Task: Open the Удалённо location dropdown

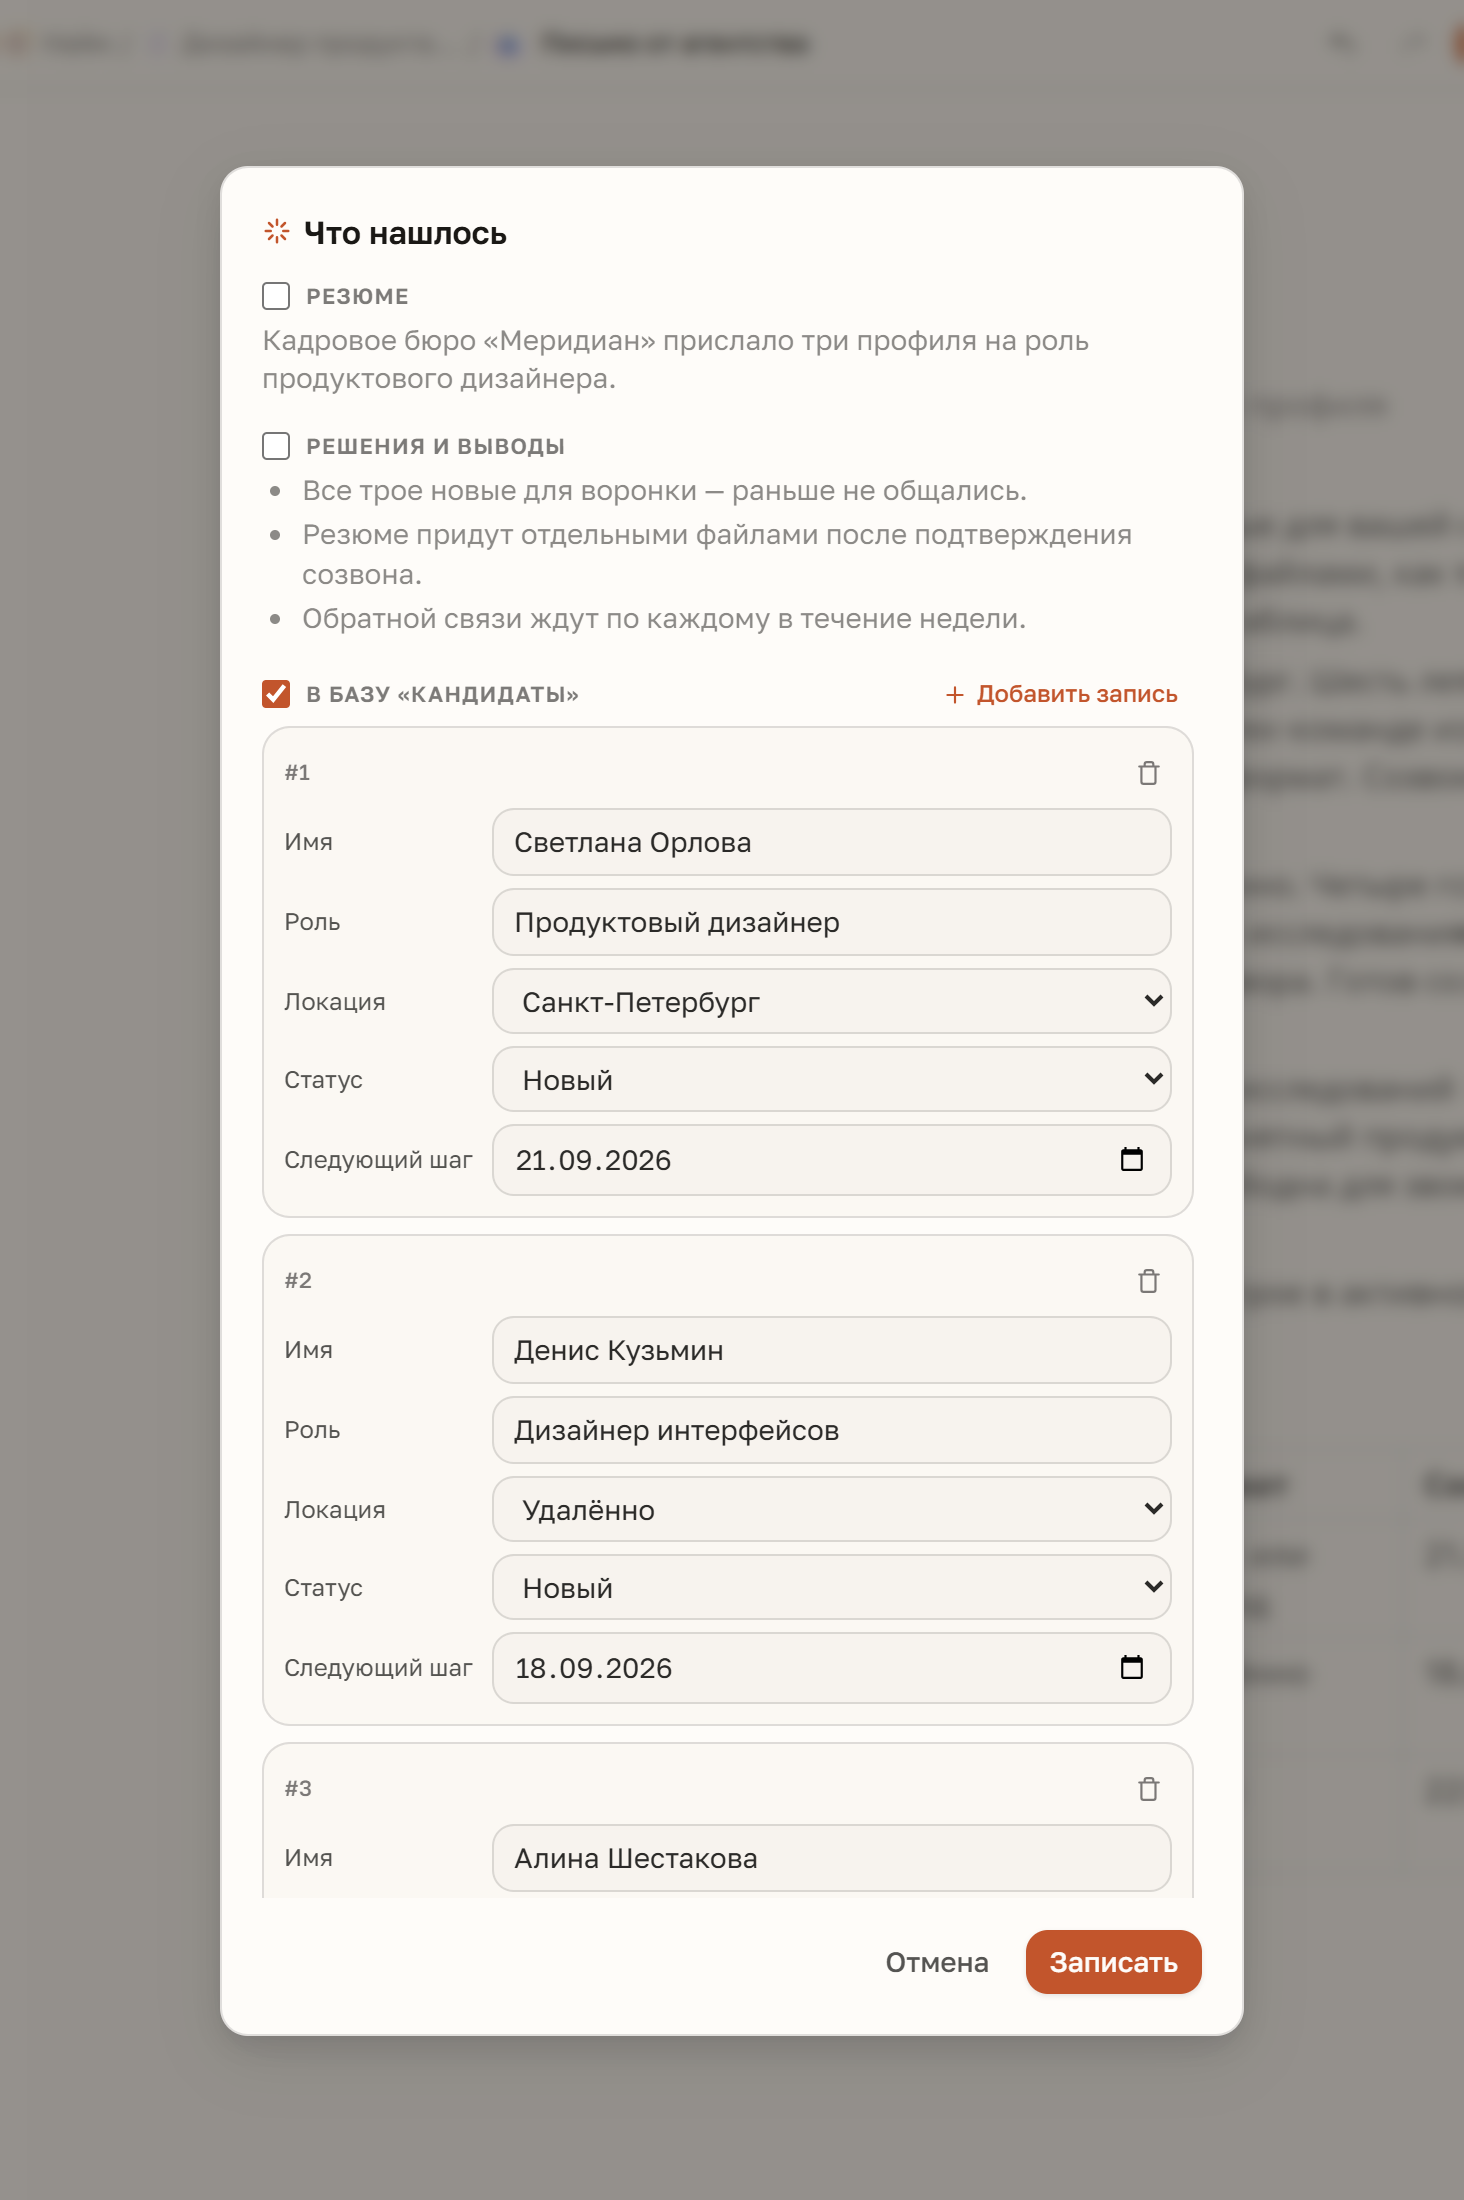Action: tap(831, 1509)
